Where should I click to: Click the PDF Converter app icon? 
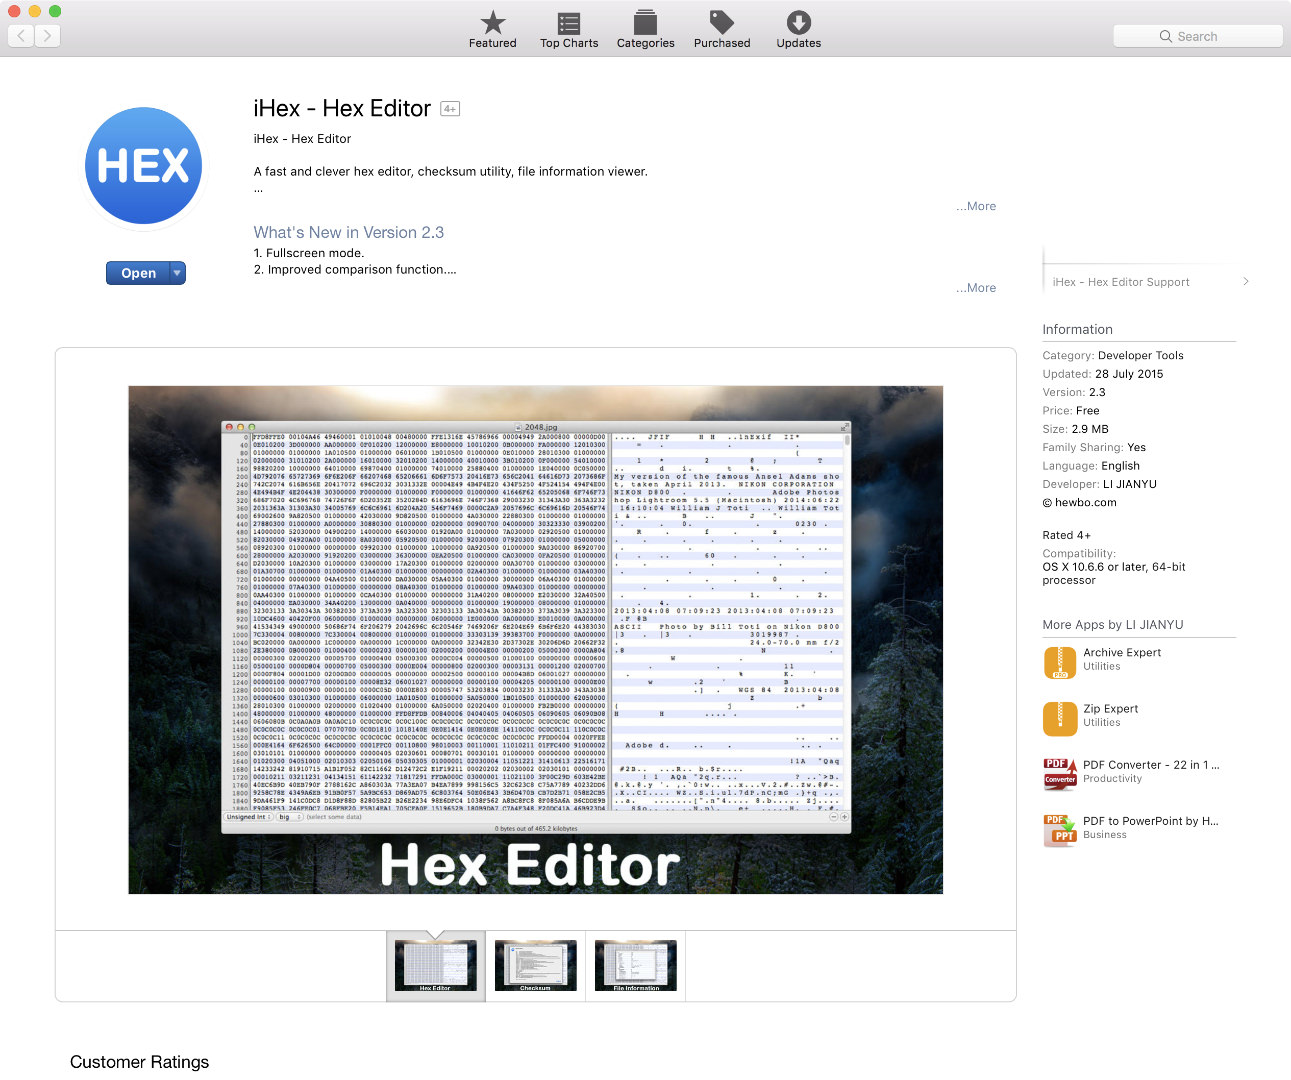[x=1060, y=774]
